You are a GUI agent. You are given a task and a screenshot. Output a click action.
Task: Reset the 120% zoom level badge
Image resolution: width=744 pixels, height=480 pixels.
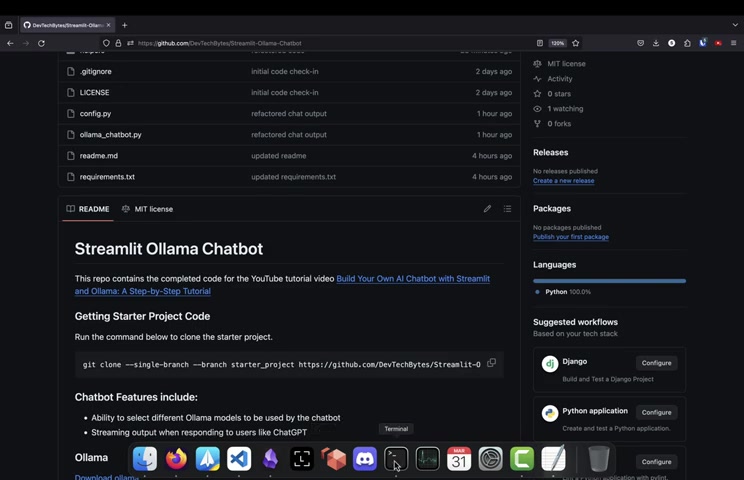[x=558, y=43]
